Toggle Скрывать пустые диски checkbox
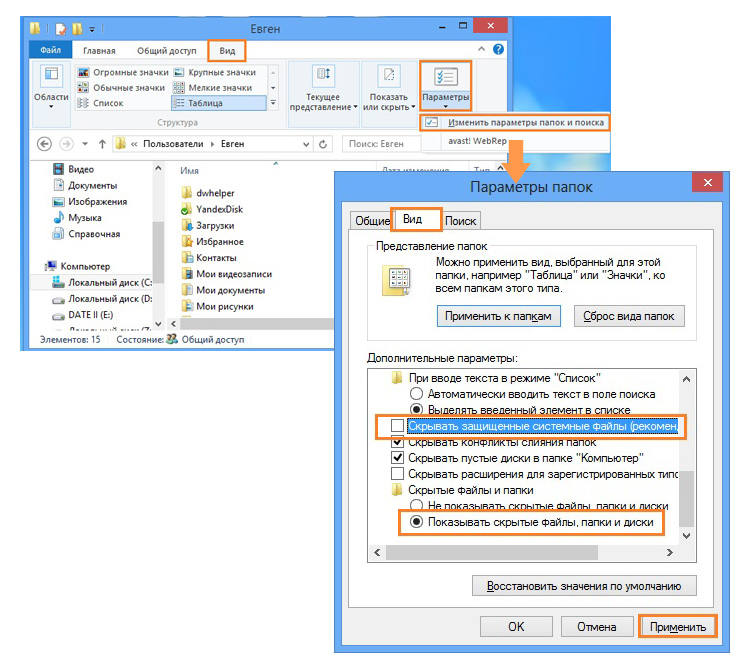This screenshot has width=752, height=668. [397, 457]
